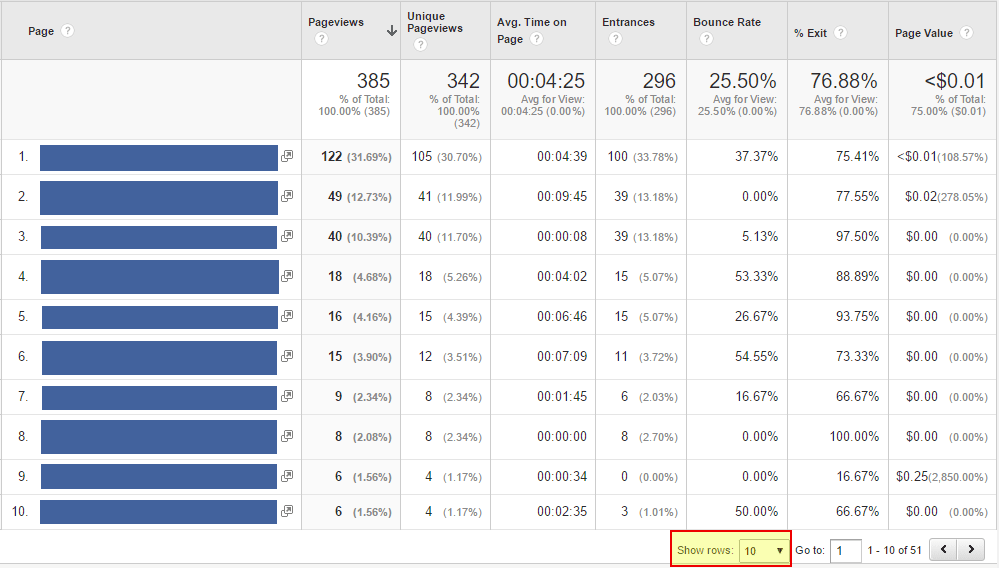This screenshot has height=568, width=999.
Task: Open the Show rows dropdown
Action: click(x=764, y=550)
